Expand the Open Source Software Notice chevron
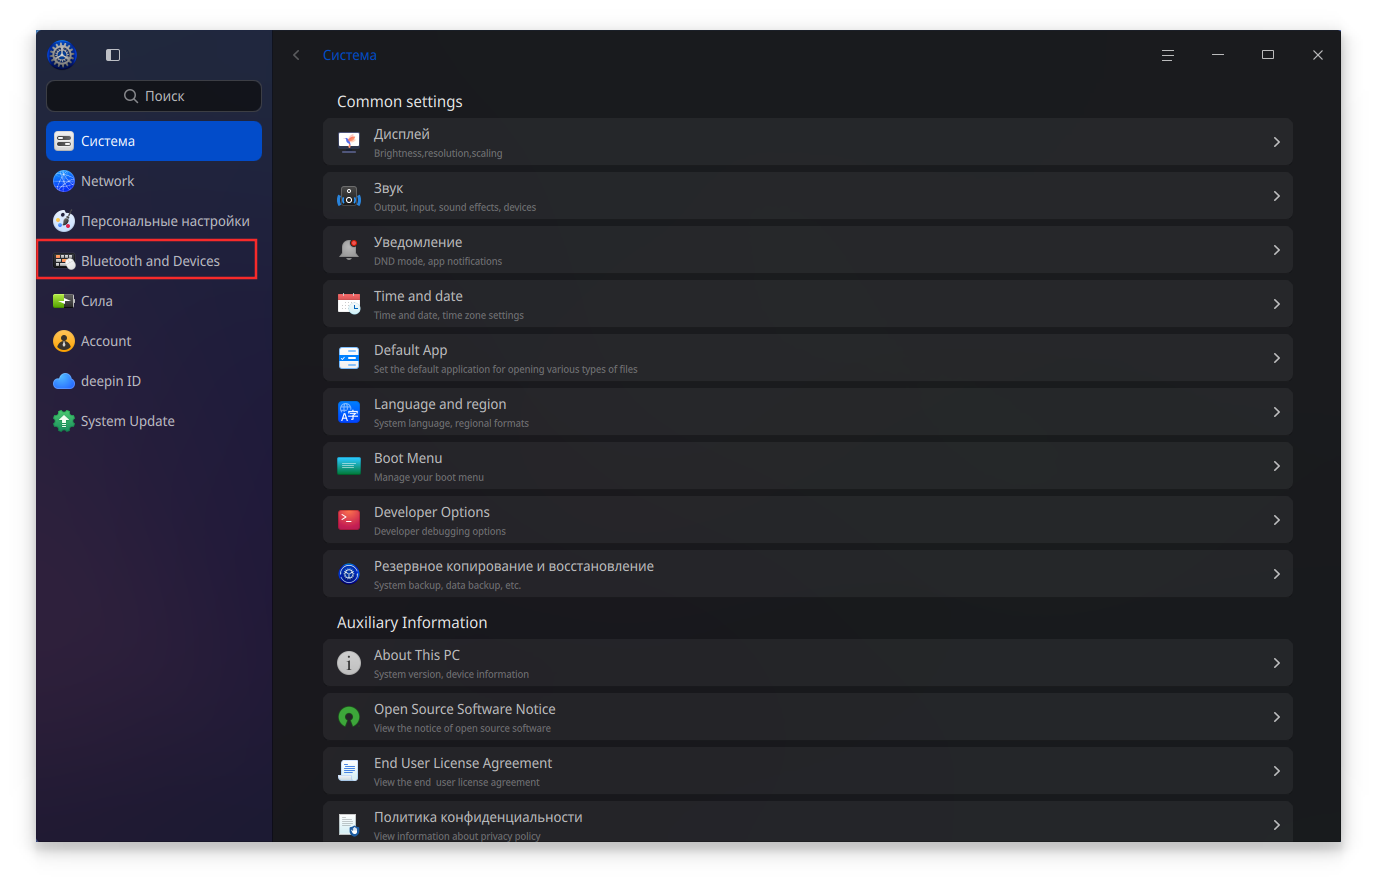The height and width of the screenshot is (884, 1377). click(1277, 717)
